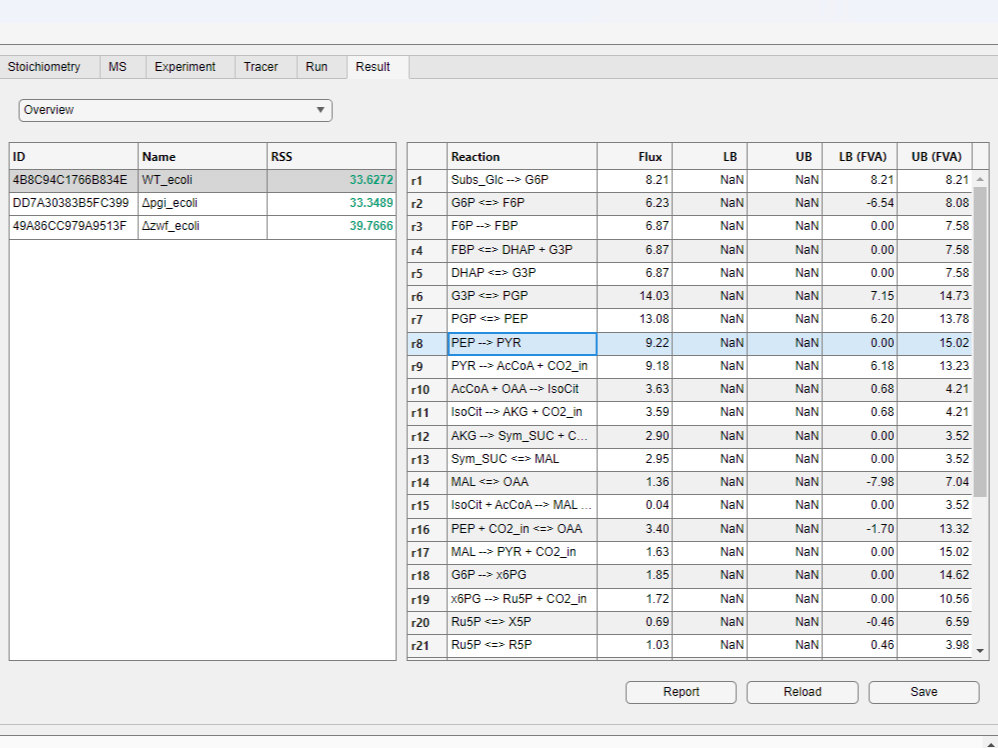Screen dimensions: 998x748
Task: Go to the Experiment tab
Action: pyautogui.click(x=185, y=67)
